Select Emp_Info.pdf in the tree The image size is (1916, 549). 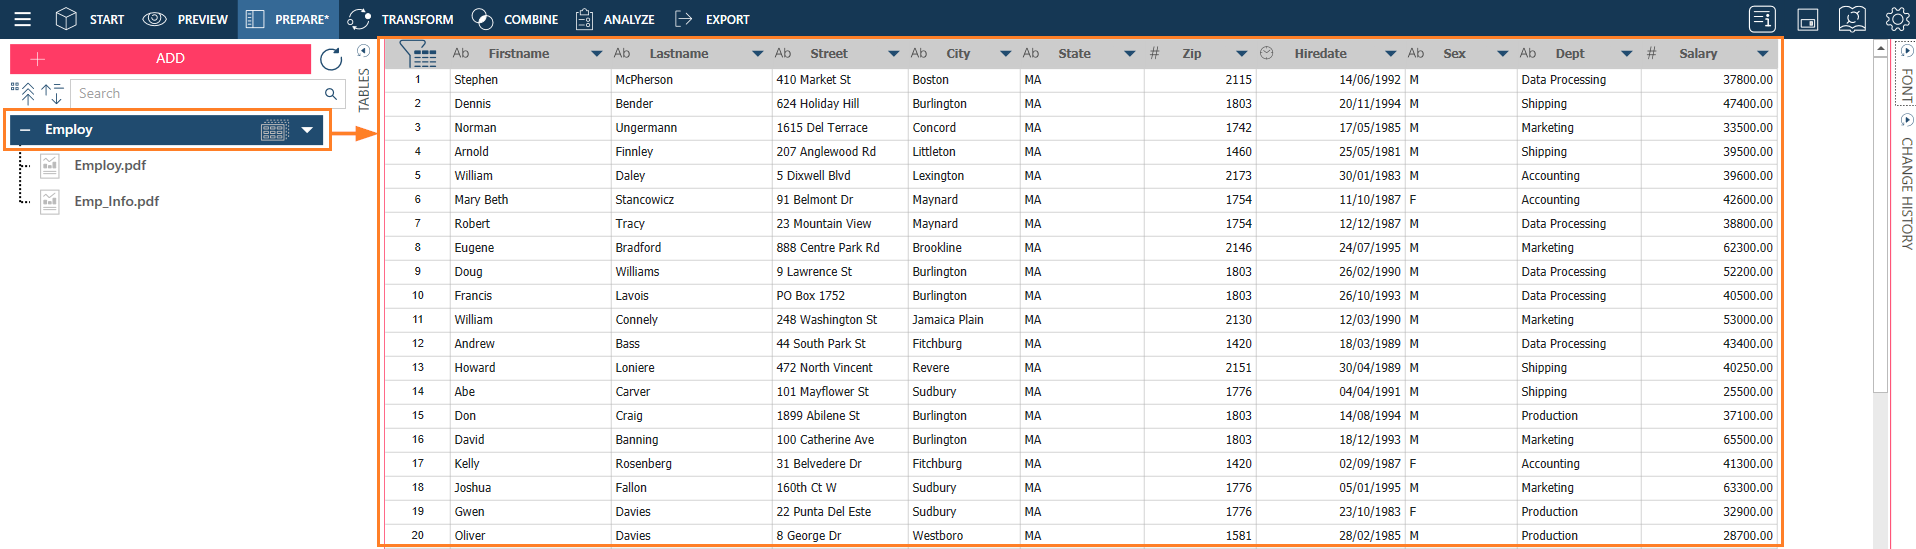tap(116, 201)
